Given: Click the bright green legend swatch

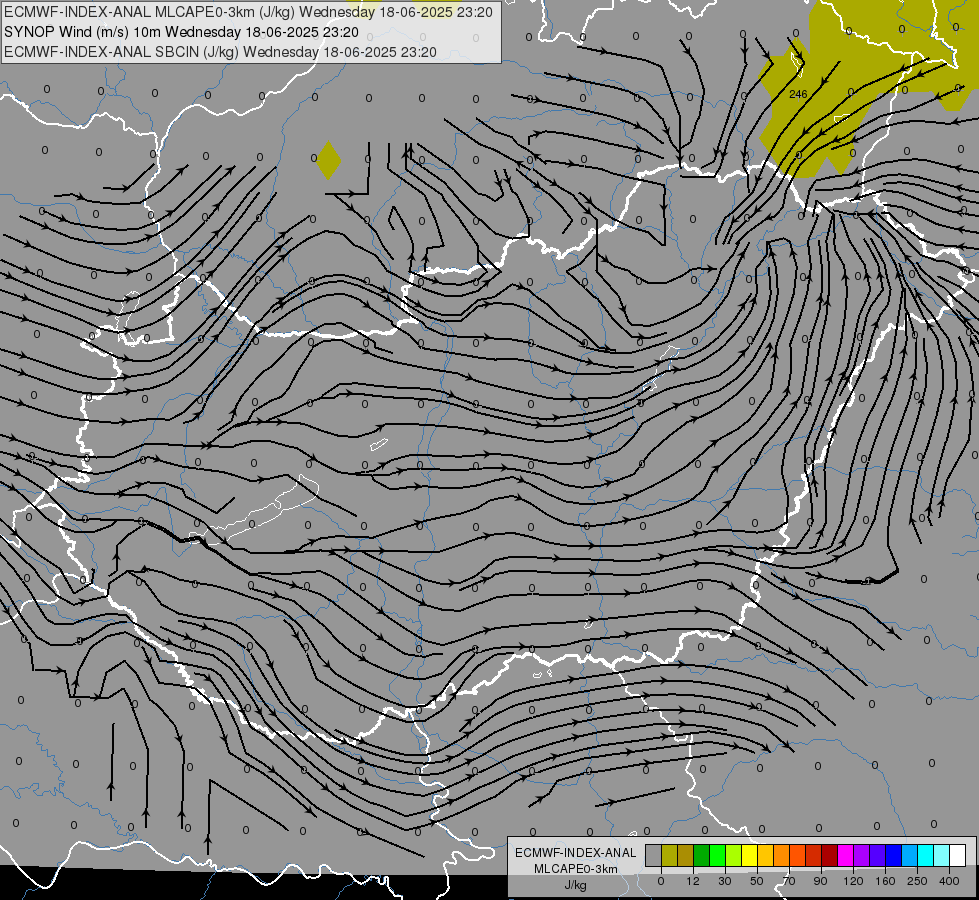Looking at the screenshot, I should (717, 856).
